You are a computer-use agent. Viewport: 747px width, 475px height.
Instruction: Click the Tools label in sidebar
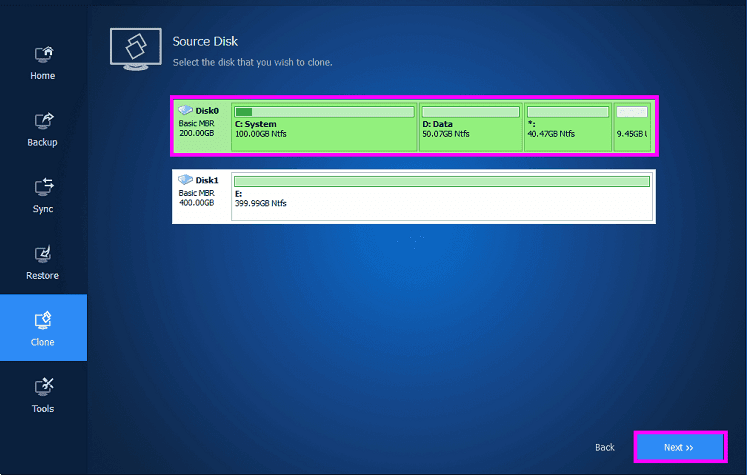pos(43,409)
